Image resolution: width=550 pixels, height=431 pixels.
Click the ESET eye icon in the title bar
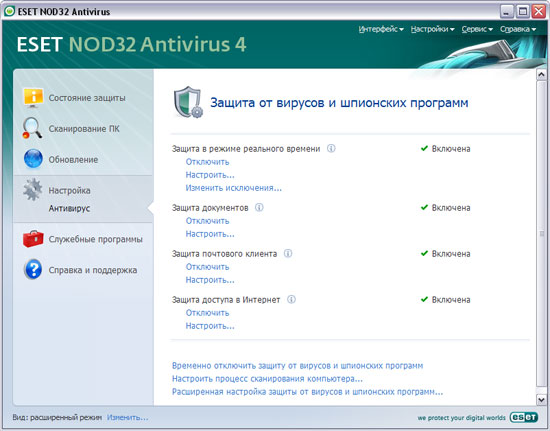pyautogui.click(x=9, y=11)
